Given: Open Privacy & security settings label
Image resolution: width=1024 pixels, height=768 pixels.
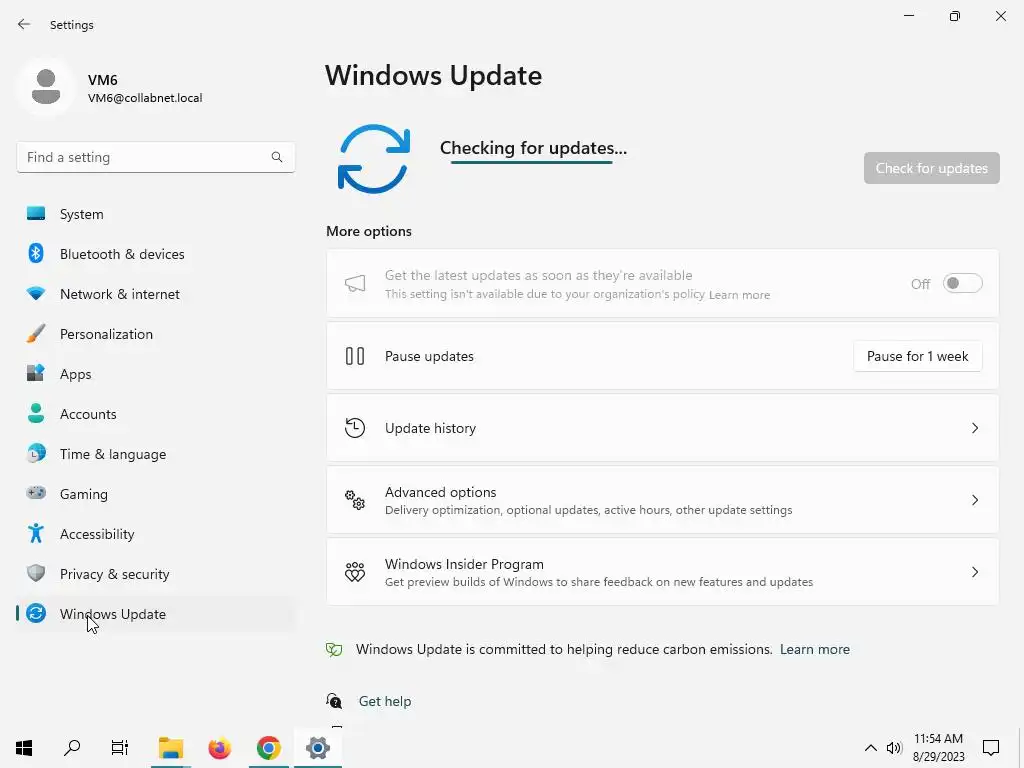Looking at the screenshot, I should coord(114,574).
